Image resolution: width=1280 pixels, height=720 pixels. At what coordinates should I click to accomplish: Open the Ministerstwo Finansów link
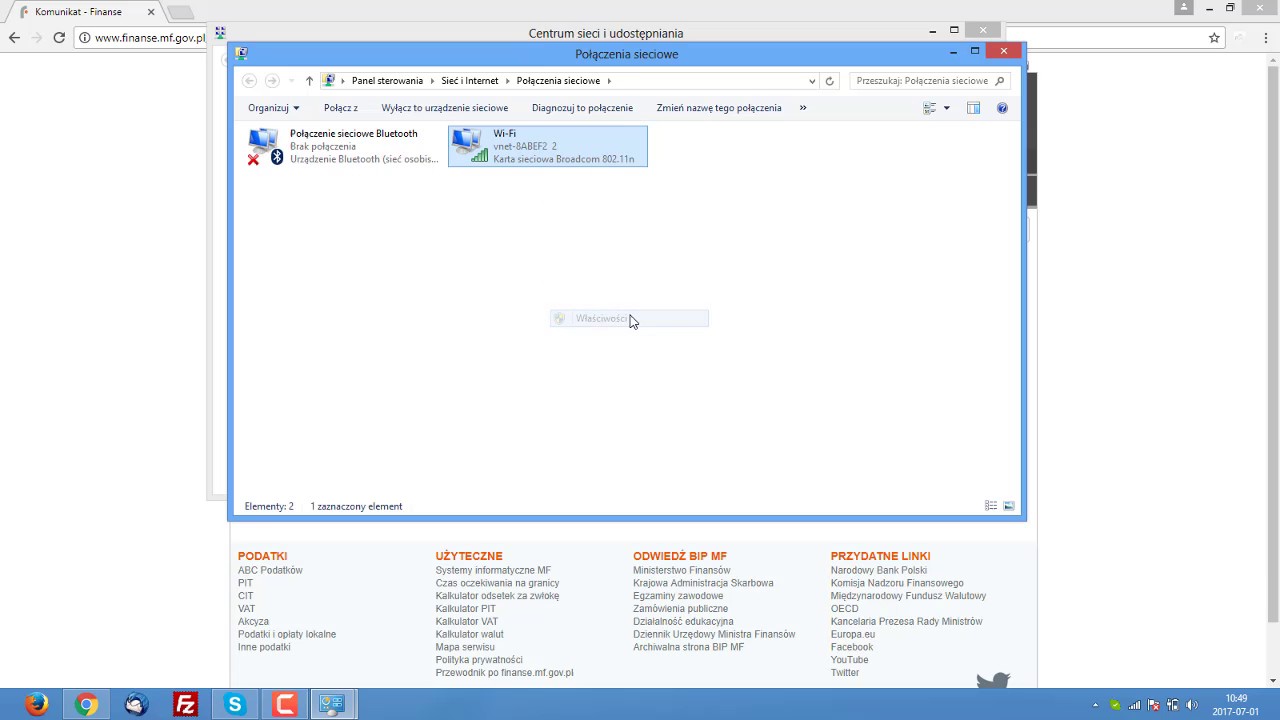pos(682,570)
